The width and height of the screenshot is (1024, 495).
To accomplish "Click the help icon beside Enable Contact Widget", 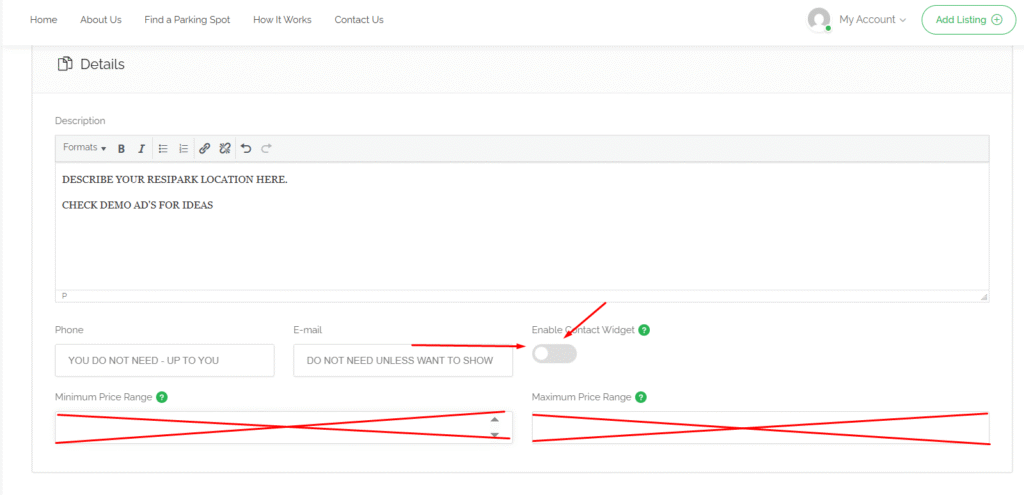I will (644, 330).
